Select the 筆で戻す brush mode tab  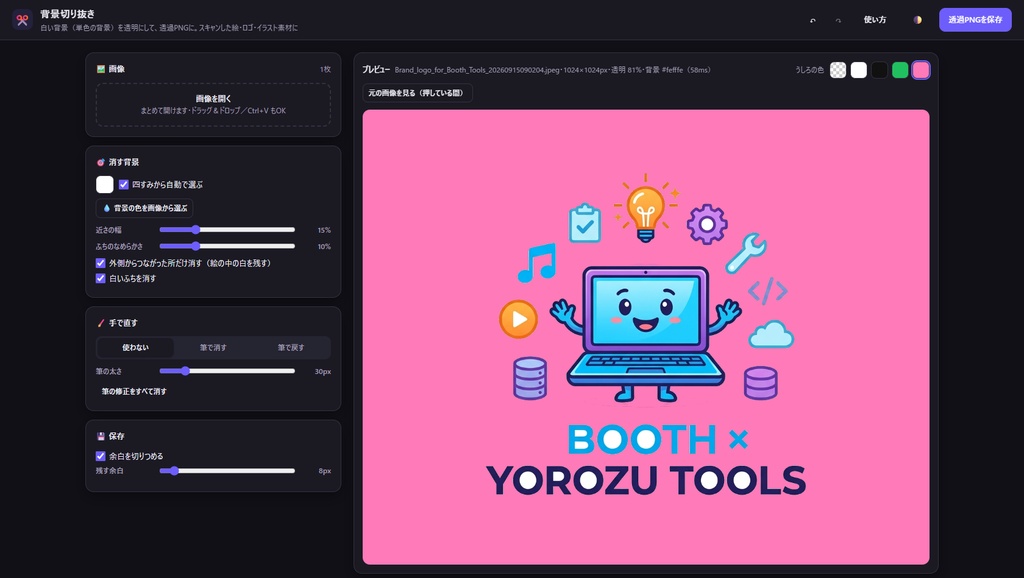click(x=291, y=347)
